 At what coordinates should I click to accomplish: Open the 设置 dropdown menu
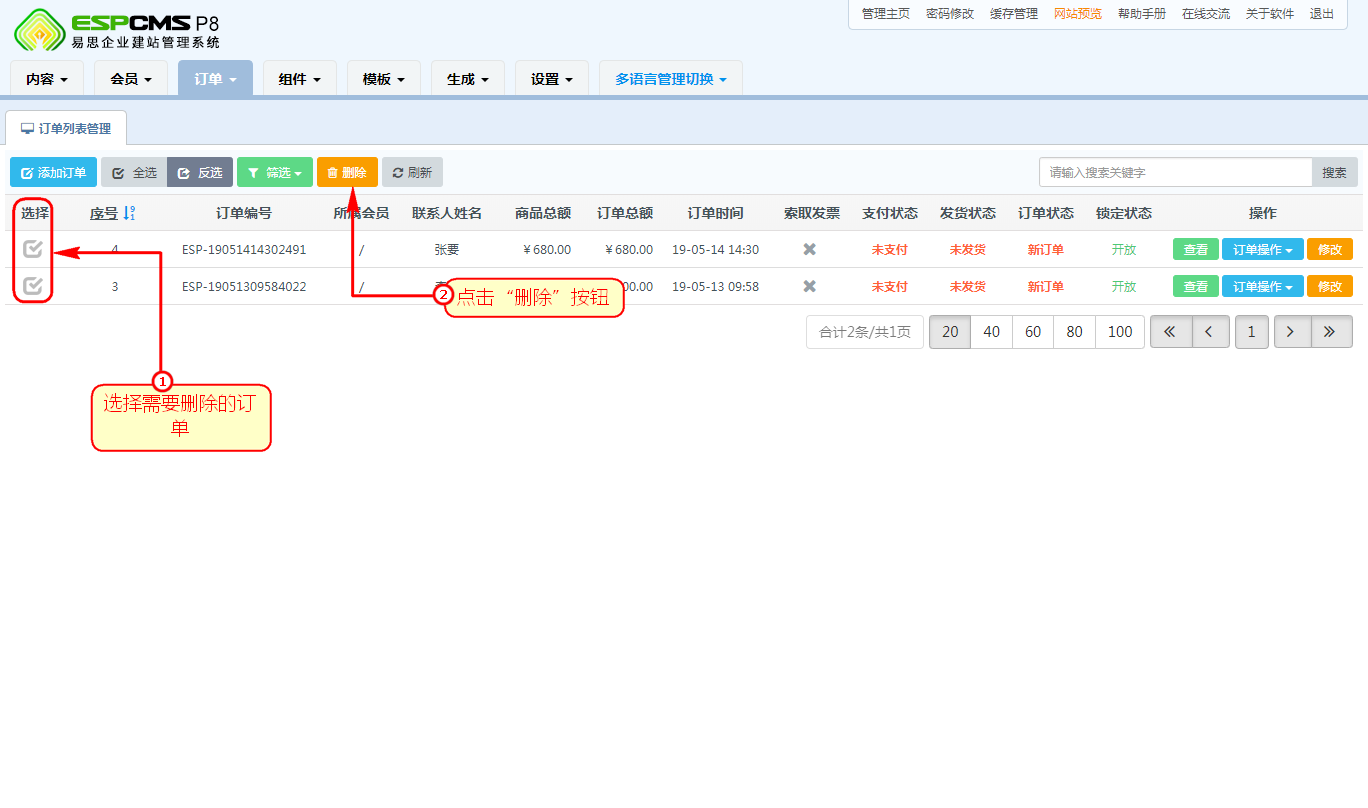tap(552, 79)
